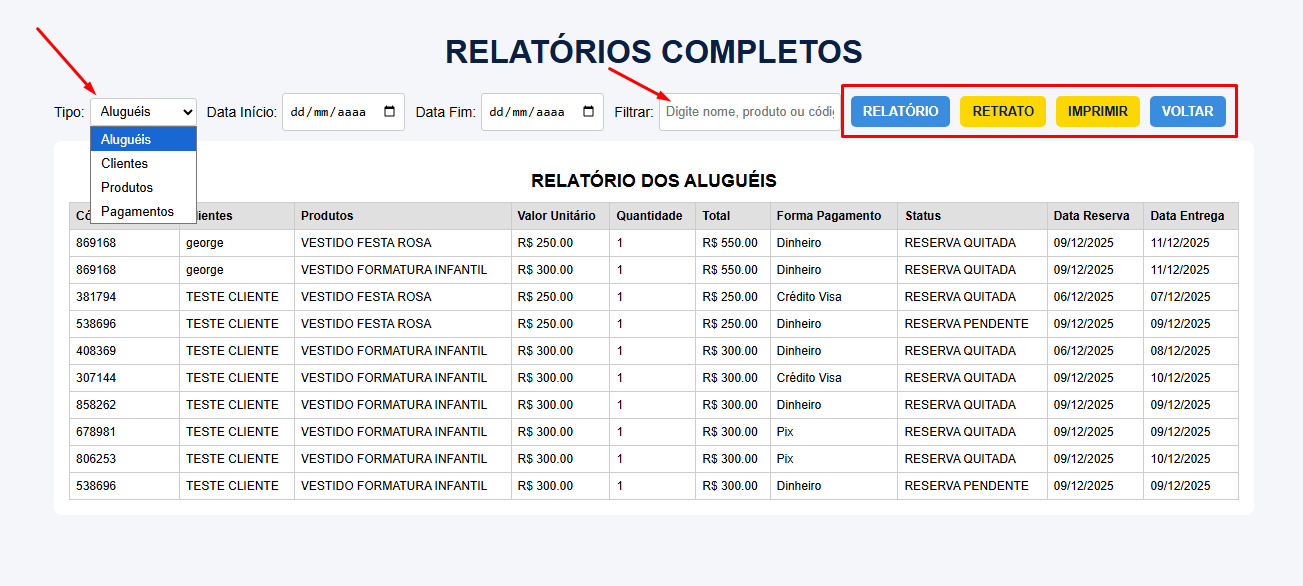Click the Data Fim date field
This screenshot has width=1303, height=586.
click(542, 112)
